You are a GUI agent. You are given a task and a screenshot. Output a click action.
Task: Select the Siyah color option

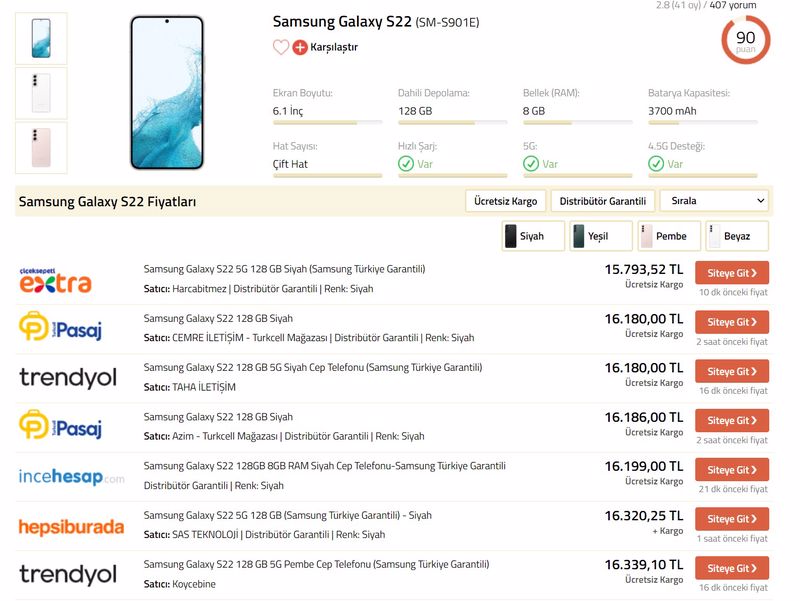[533, 236]
